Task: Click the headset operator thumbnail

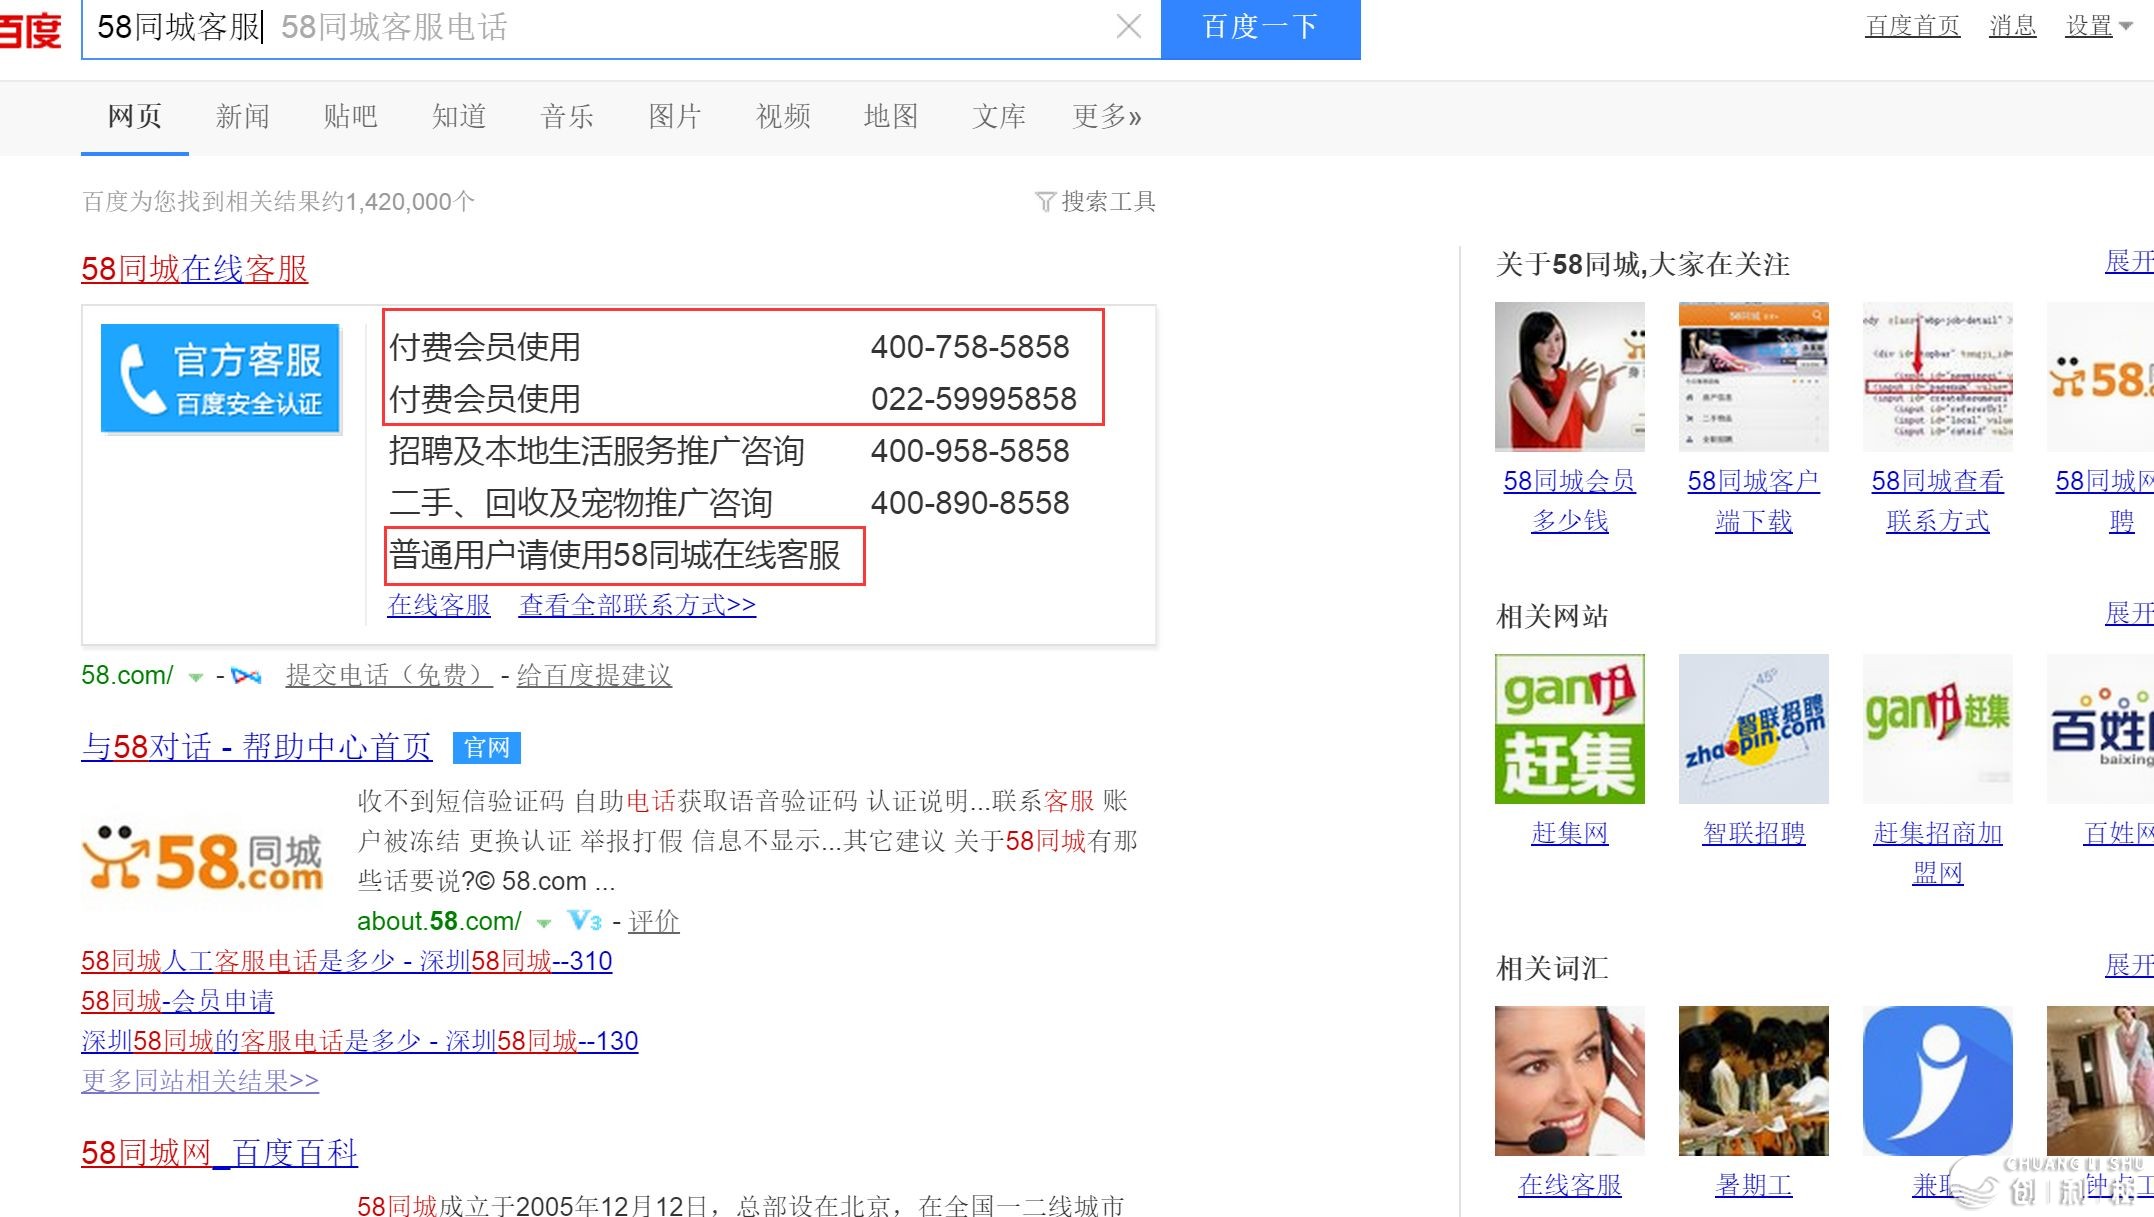Action: [1570, 1081]
